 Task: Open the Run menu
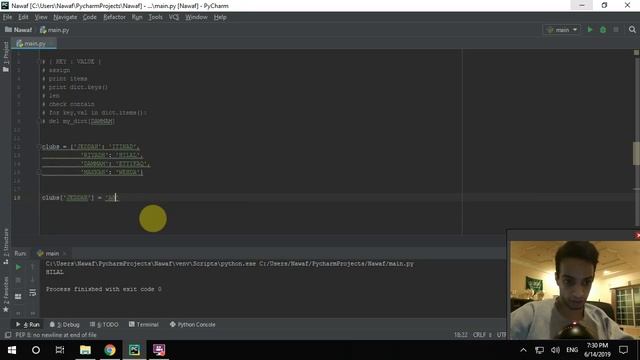137,17
